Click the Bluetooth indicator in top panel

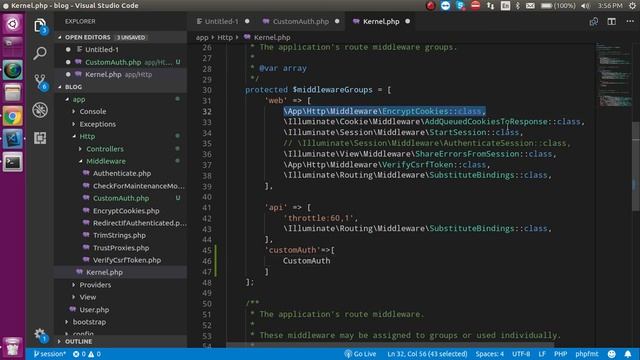point(518,6)
